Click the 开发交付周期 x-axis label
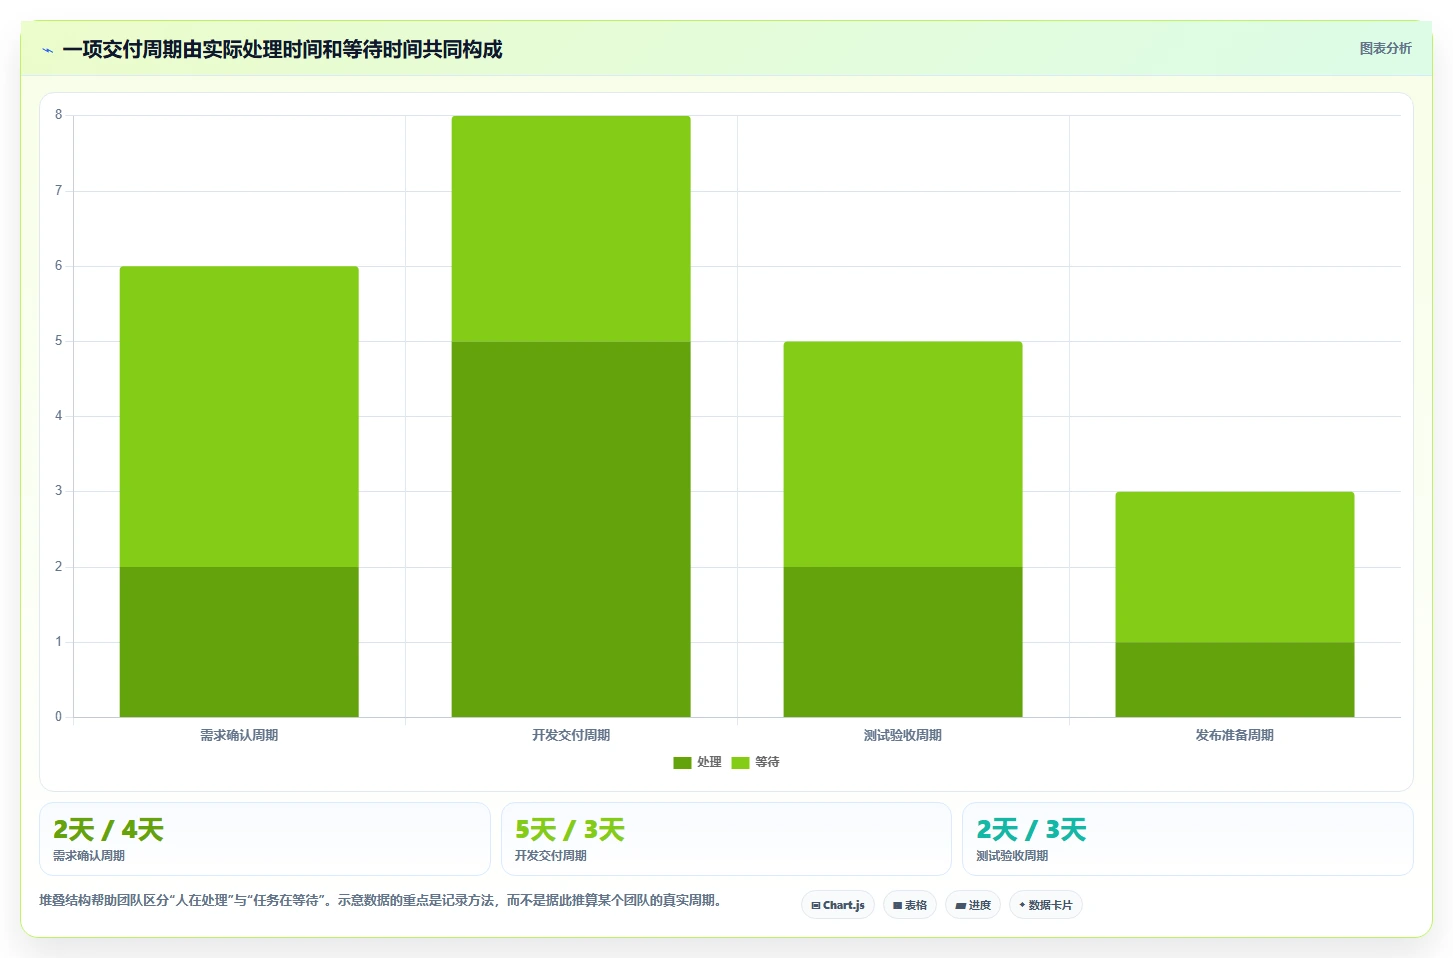 coord(571,735)
